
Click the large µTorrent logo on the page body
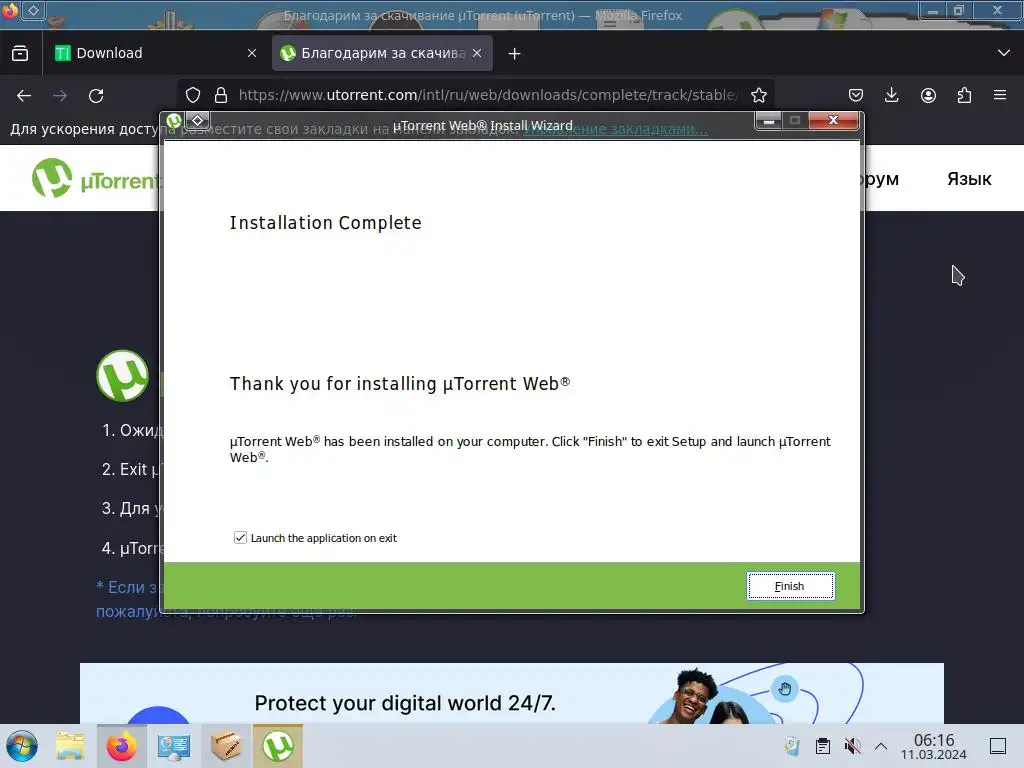pyautogui.click(x=123, y=376)
